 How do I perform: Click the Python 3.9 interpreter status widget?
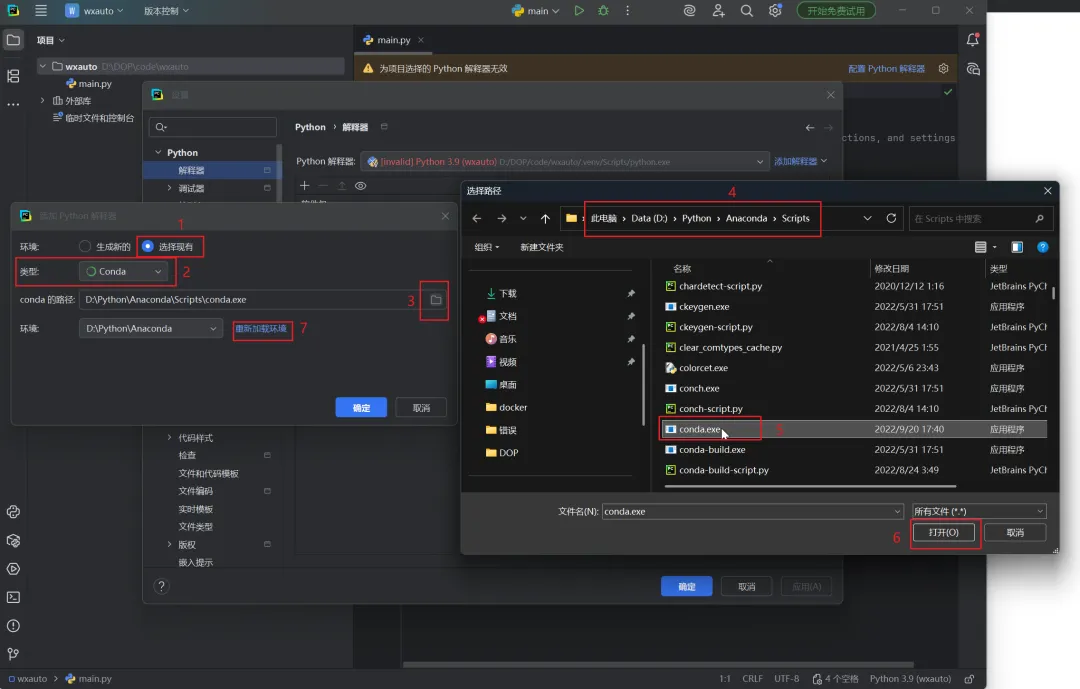tap(910, 679)
